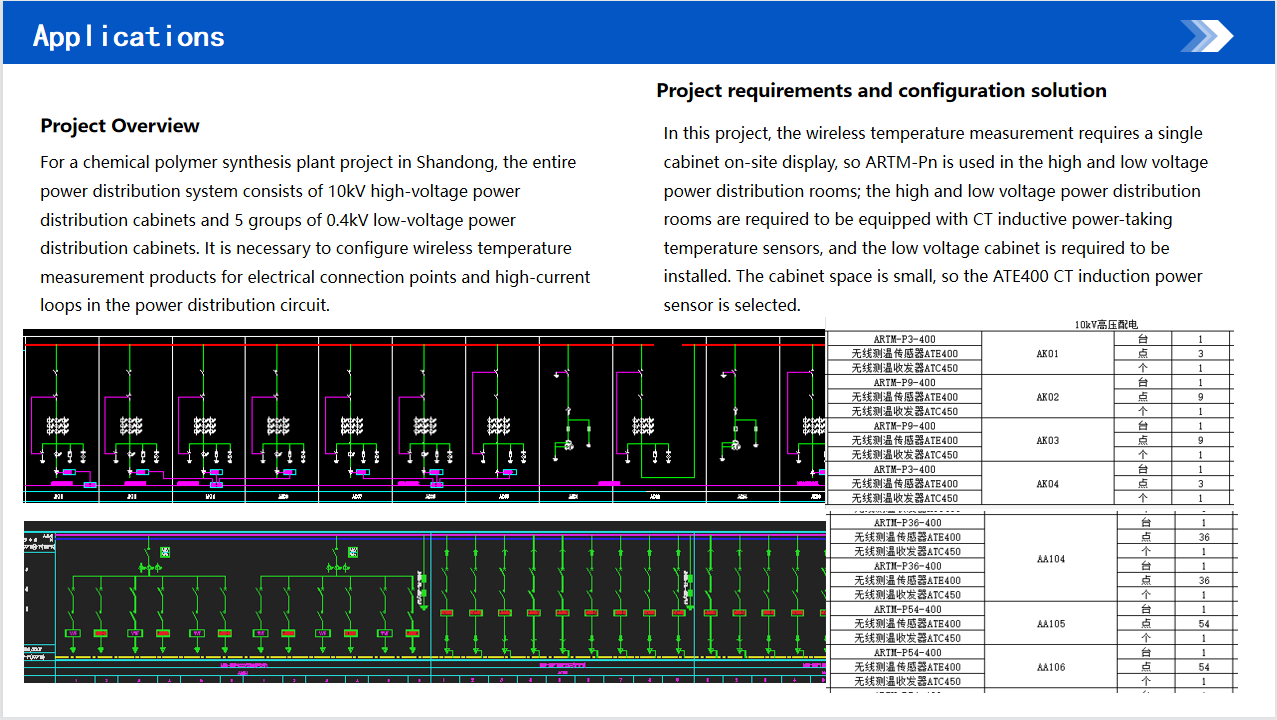
Task: Click 无线测温收发器ATC450 in the AA105 group
Action: (x=907, y=638)
